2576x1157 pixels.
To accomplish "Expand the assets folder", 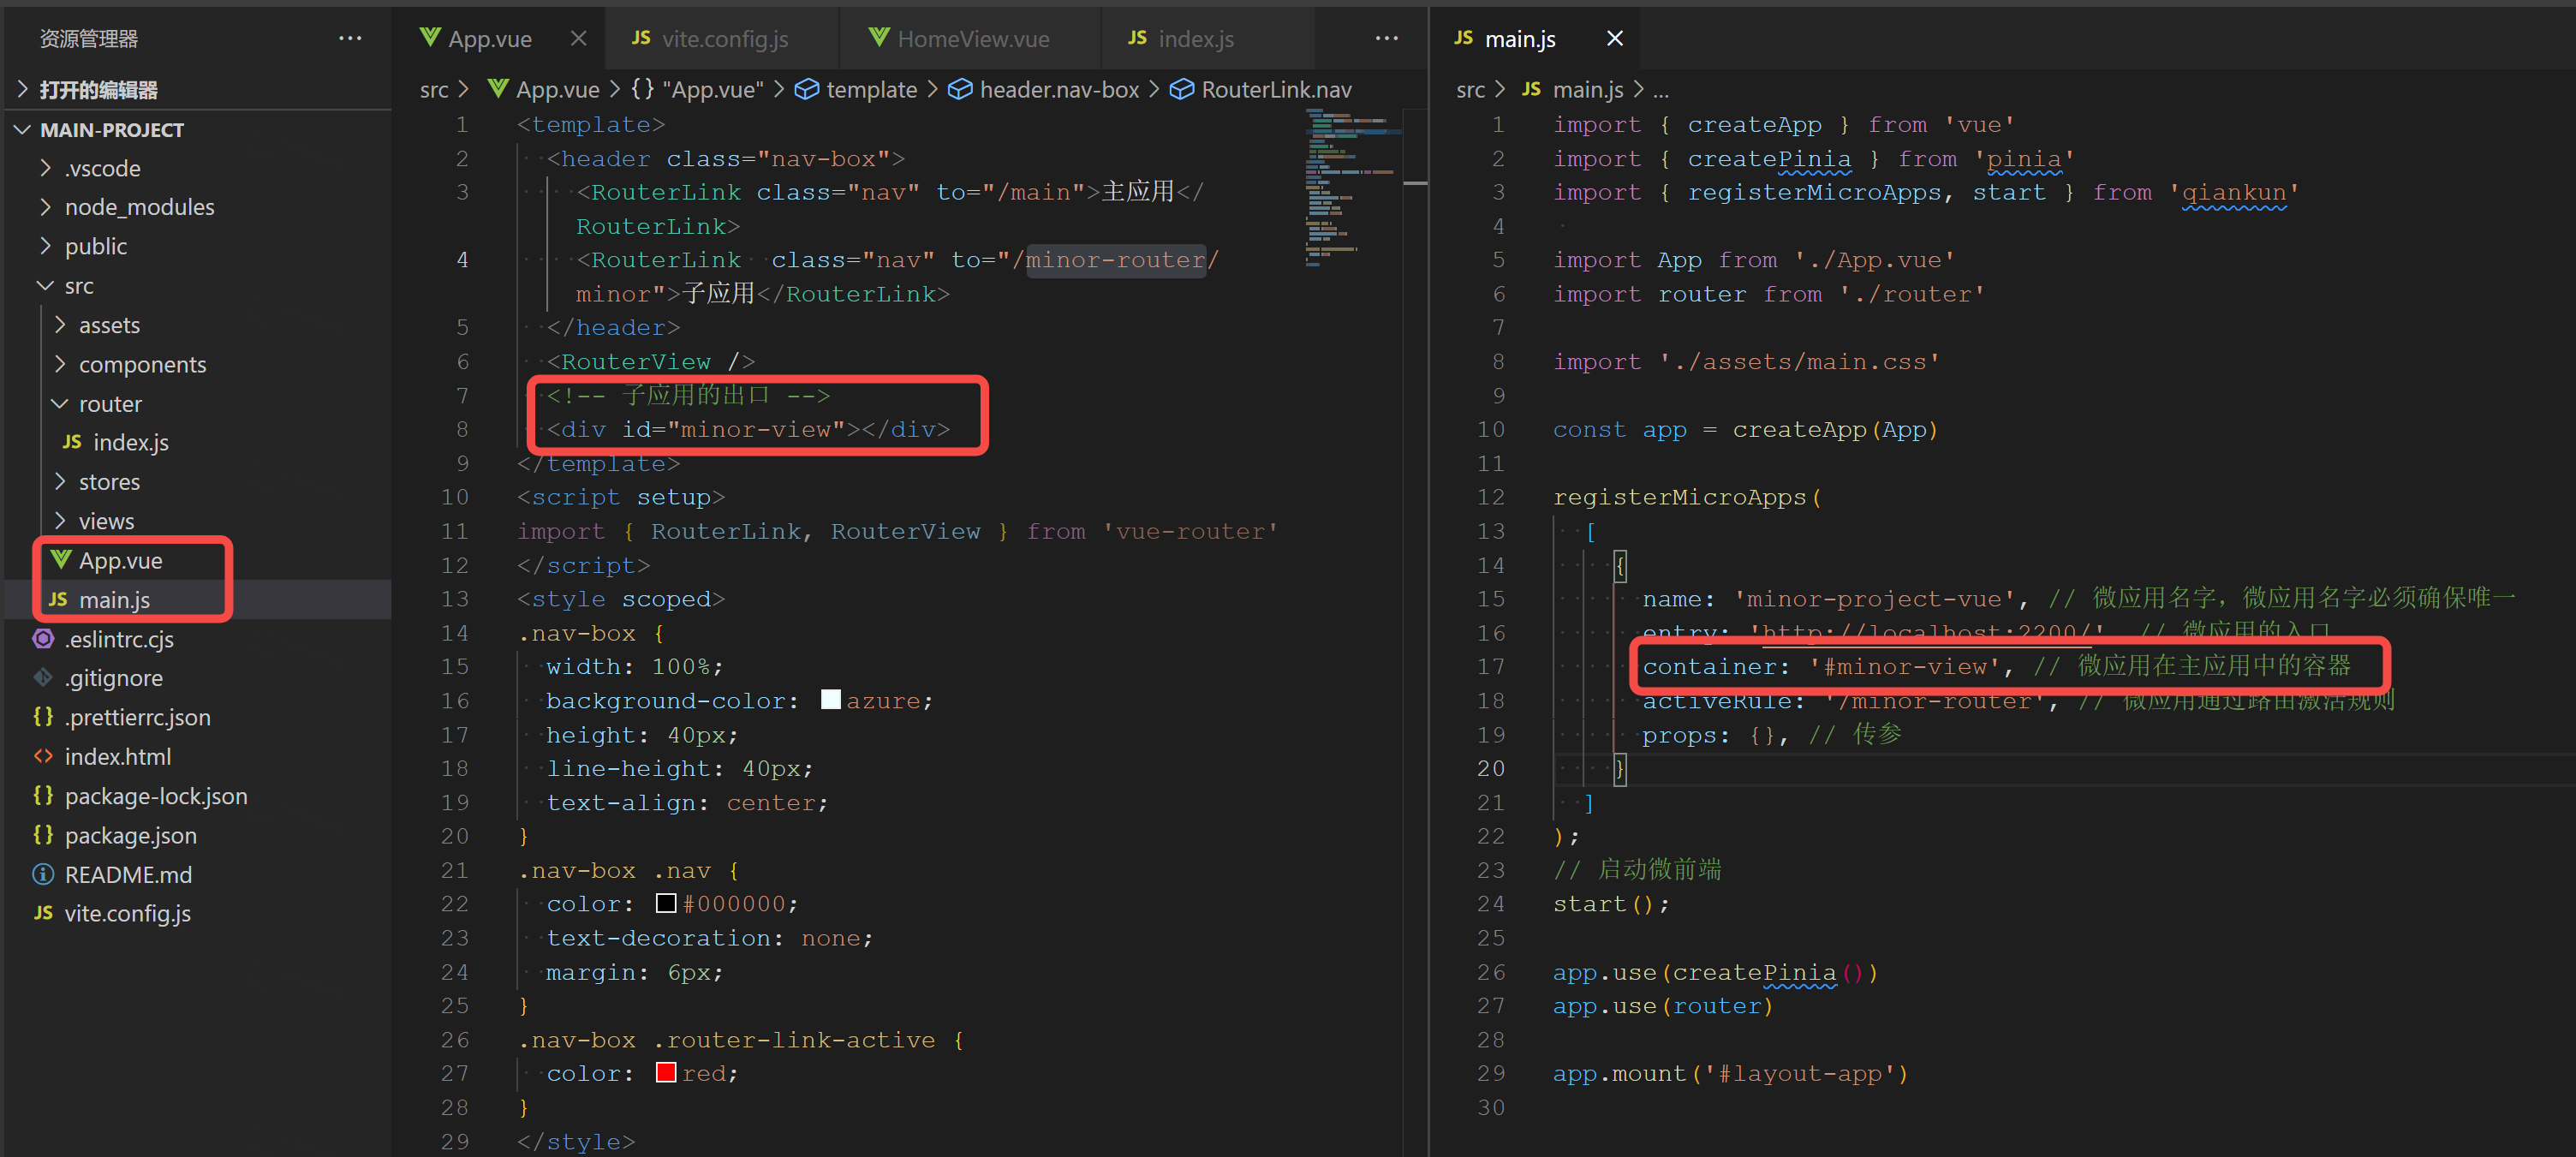I will [198, 325].
